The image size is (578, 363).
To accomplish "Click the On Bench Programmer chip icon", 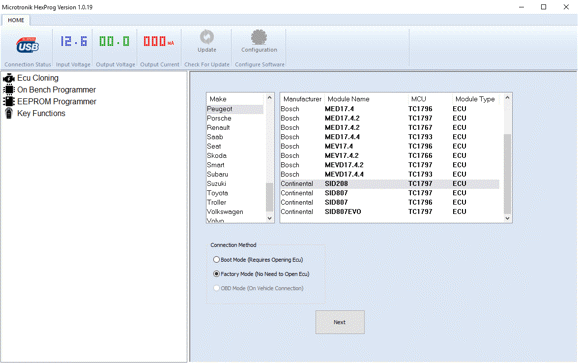I will click(8, 90).
